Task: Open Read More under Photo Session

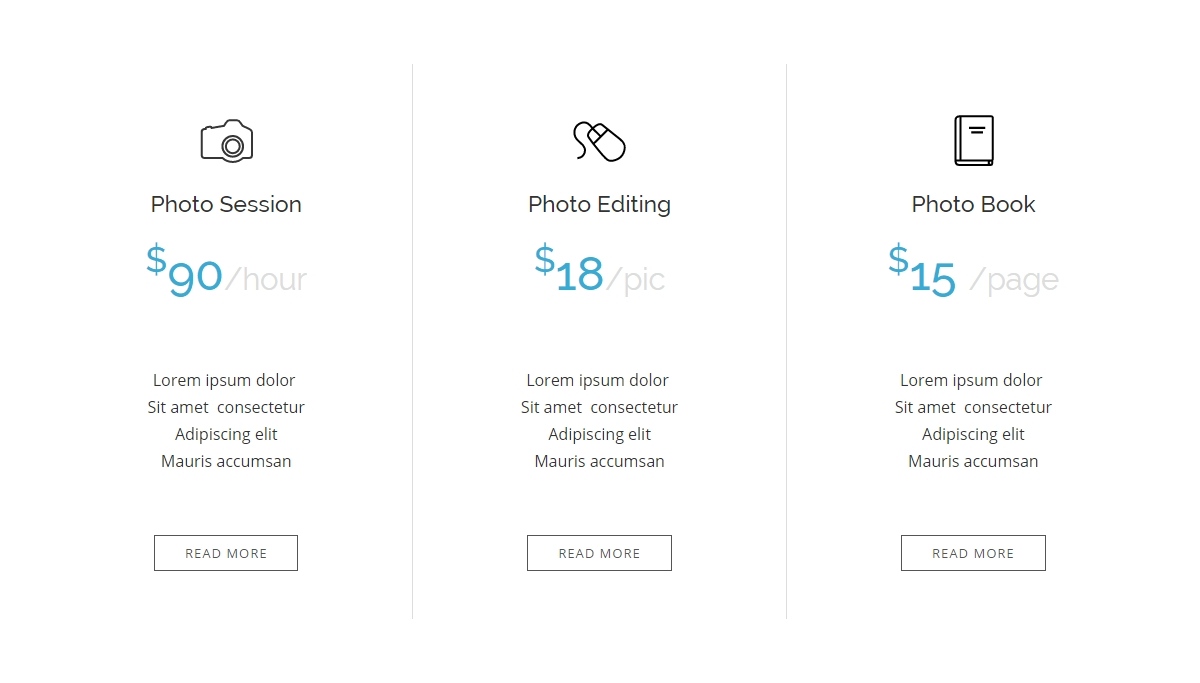Action: click(x=226, y=553)
